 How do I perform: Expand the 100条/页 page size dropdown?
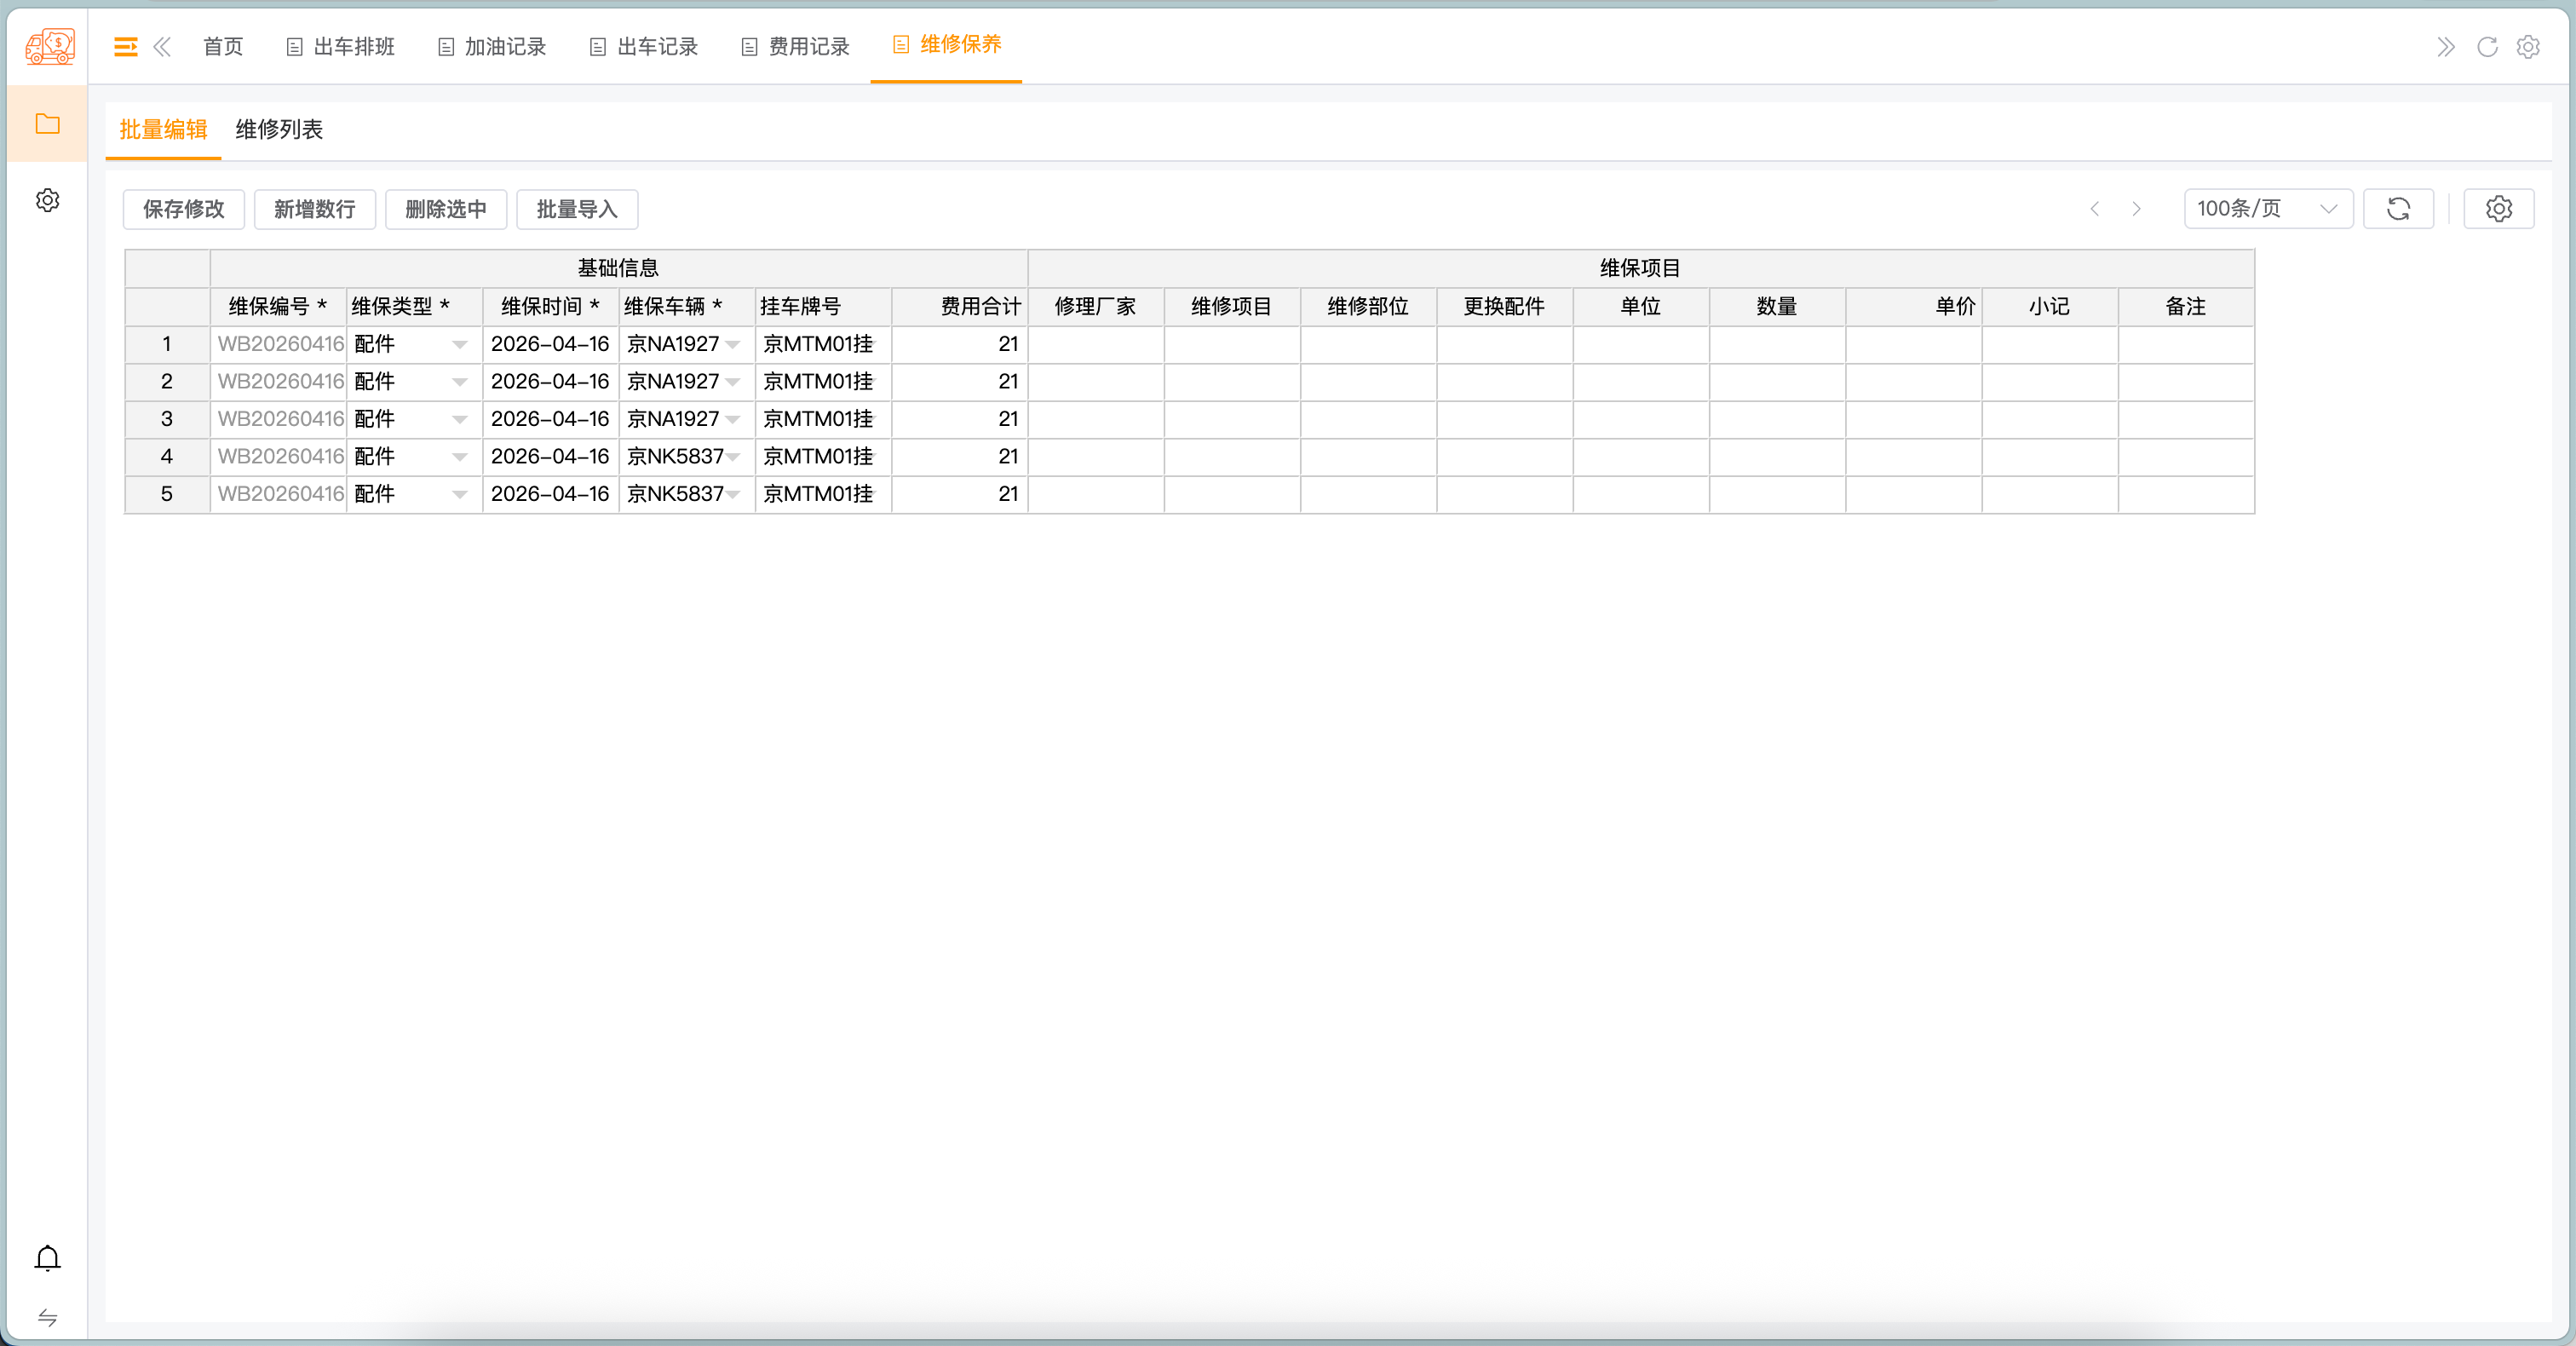tap(2267, 209)
